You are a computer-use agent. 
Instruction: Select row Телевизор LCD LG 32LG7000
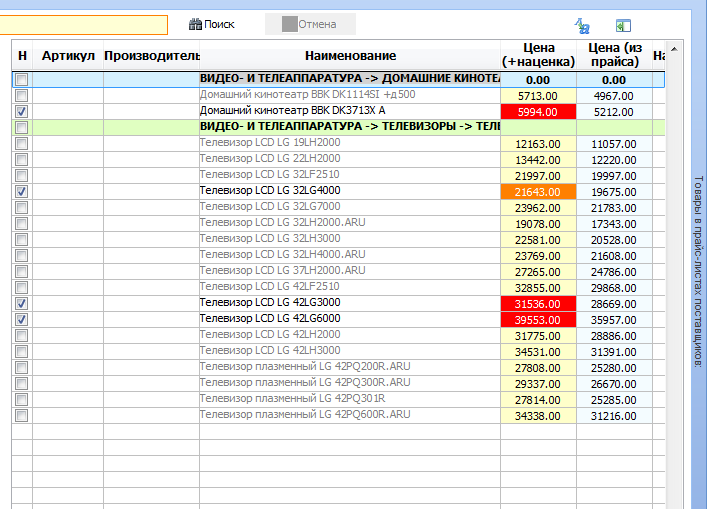point(338,208)
